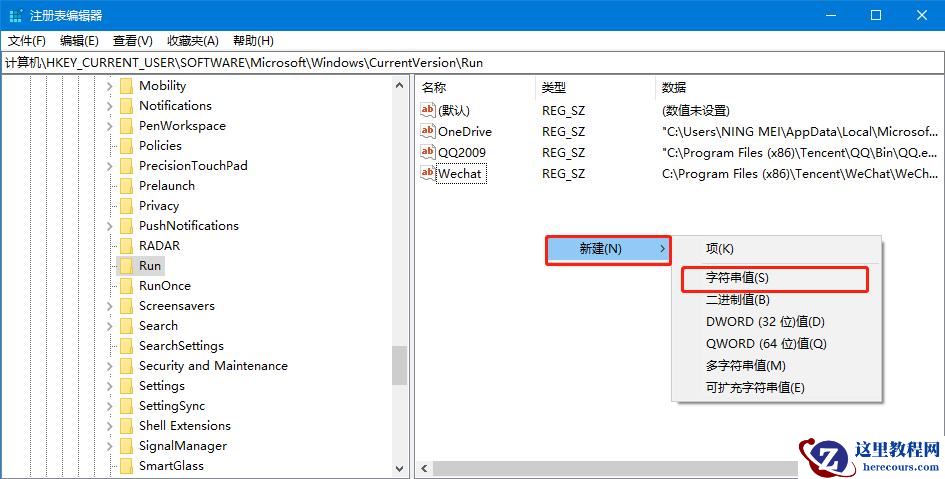Choose DWORD (32 位)值(D) from submenu

point(777,322)
